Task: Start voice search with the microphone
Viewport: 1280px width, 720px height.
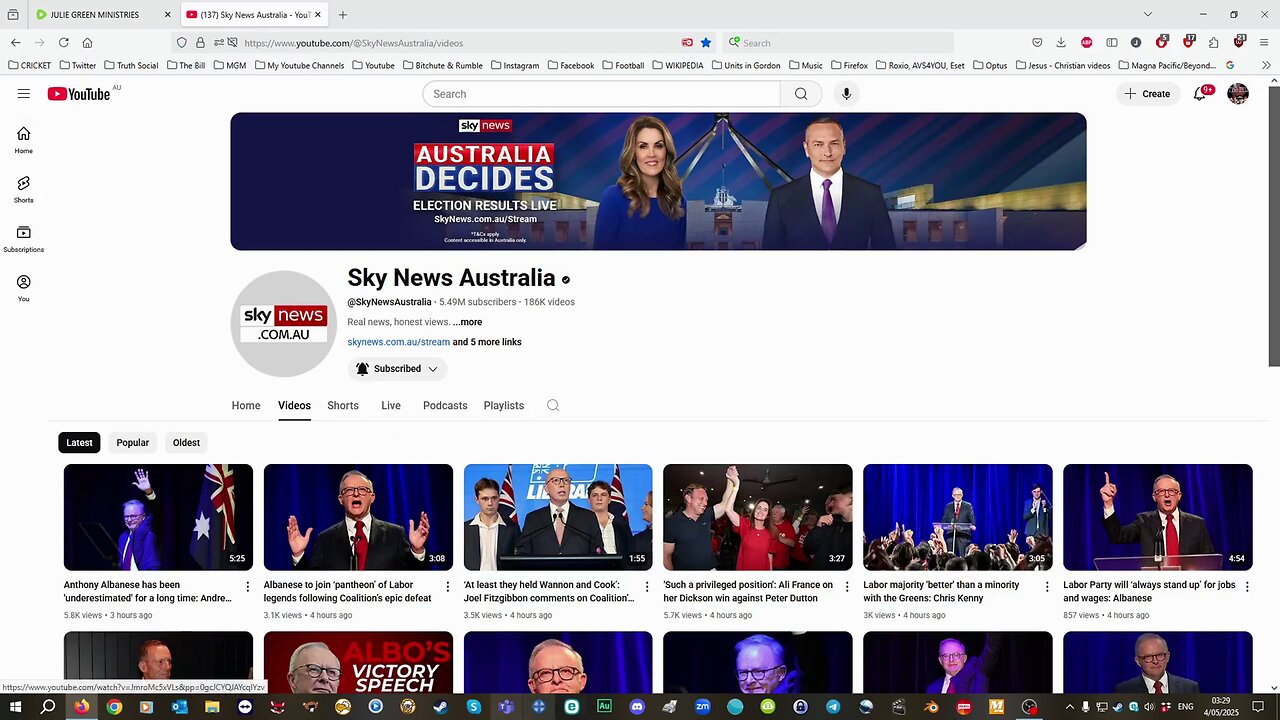Action: (x=846, y=94)
